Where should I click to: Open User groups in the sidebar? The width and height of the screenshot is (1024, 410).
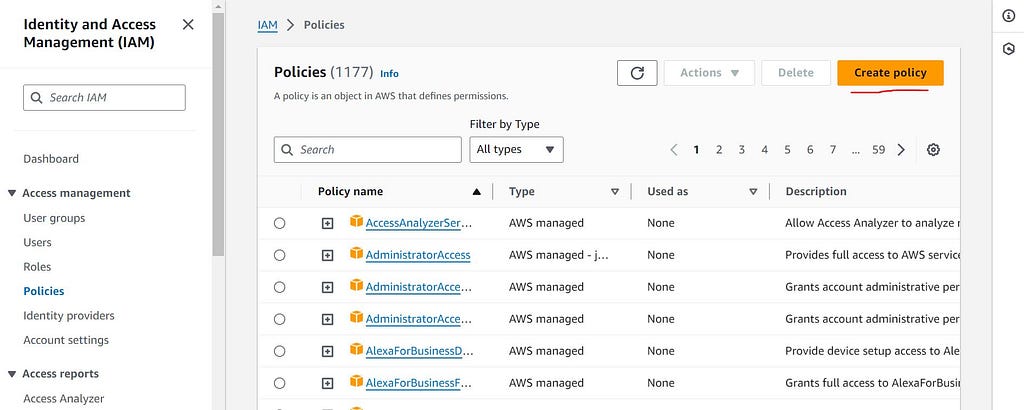[54, 218]
